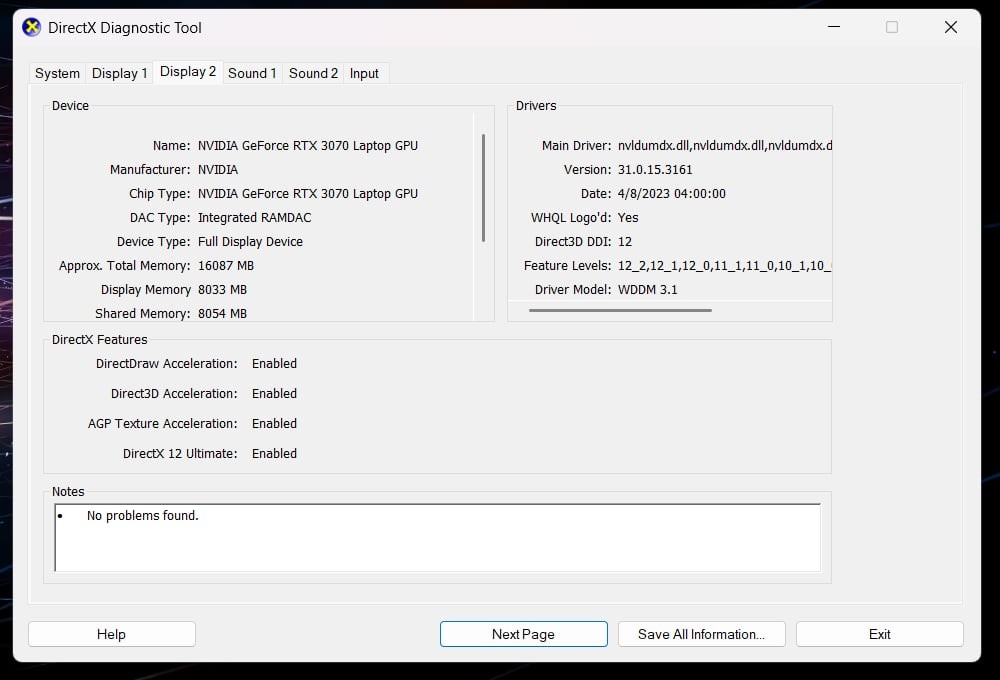Go to the Sound 1 tab
This screenshot has height=680, width=1000.
coord(252,73)
